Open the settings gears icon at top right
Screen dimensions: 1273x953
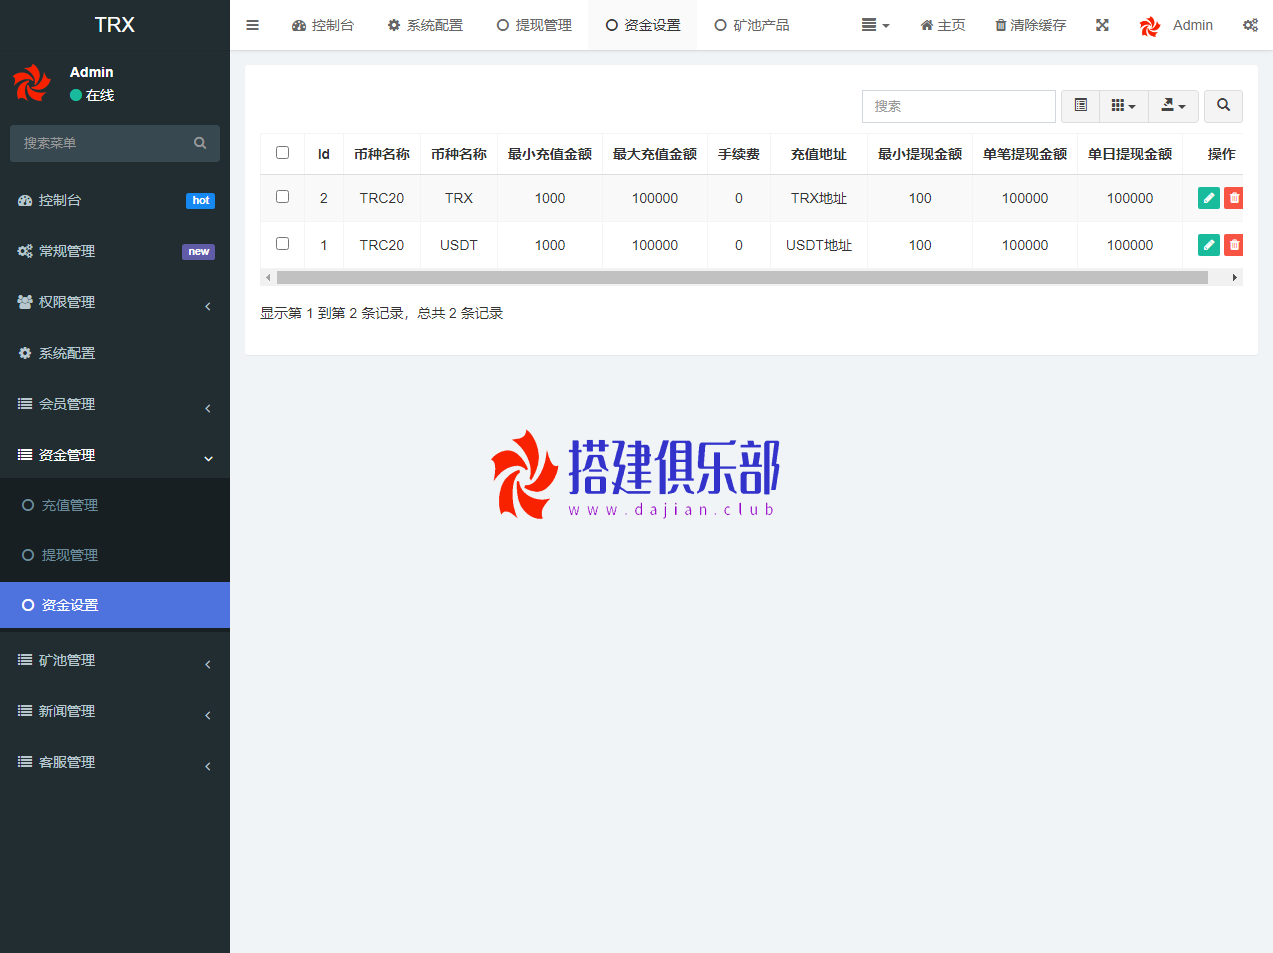[1250, 25]
